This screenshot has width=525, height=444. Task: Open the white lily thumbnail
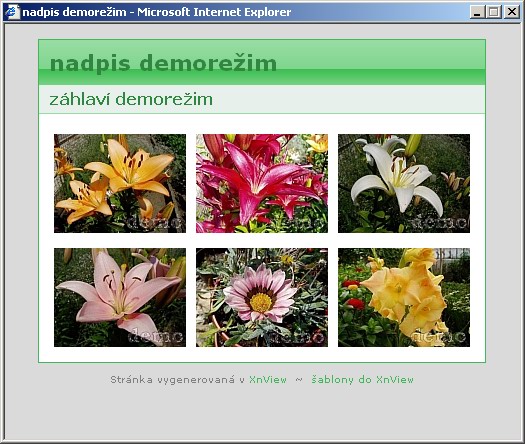click(404, 183)
